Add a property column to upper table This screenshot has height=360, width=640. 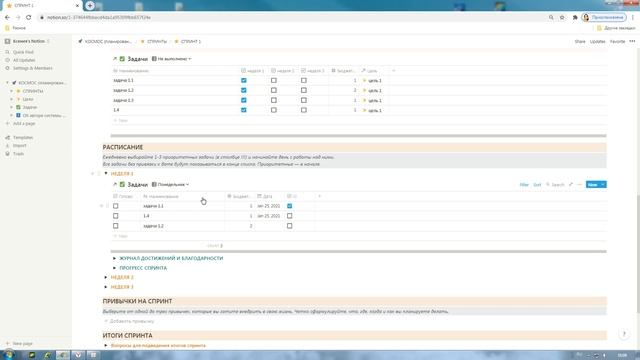(393, 71)
